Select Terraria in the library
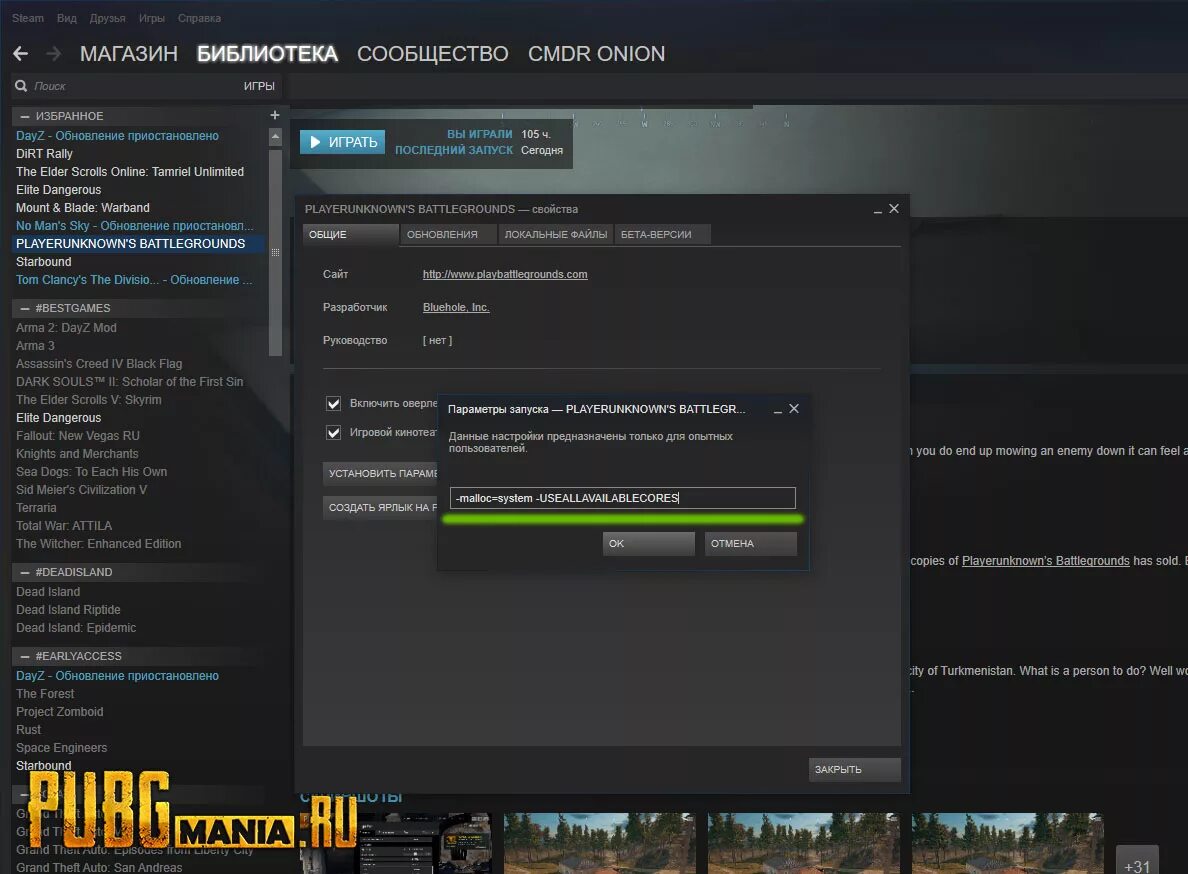The width and height of the screenshot is (1188, 874). coord(36,508)
